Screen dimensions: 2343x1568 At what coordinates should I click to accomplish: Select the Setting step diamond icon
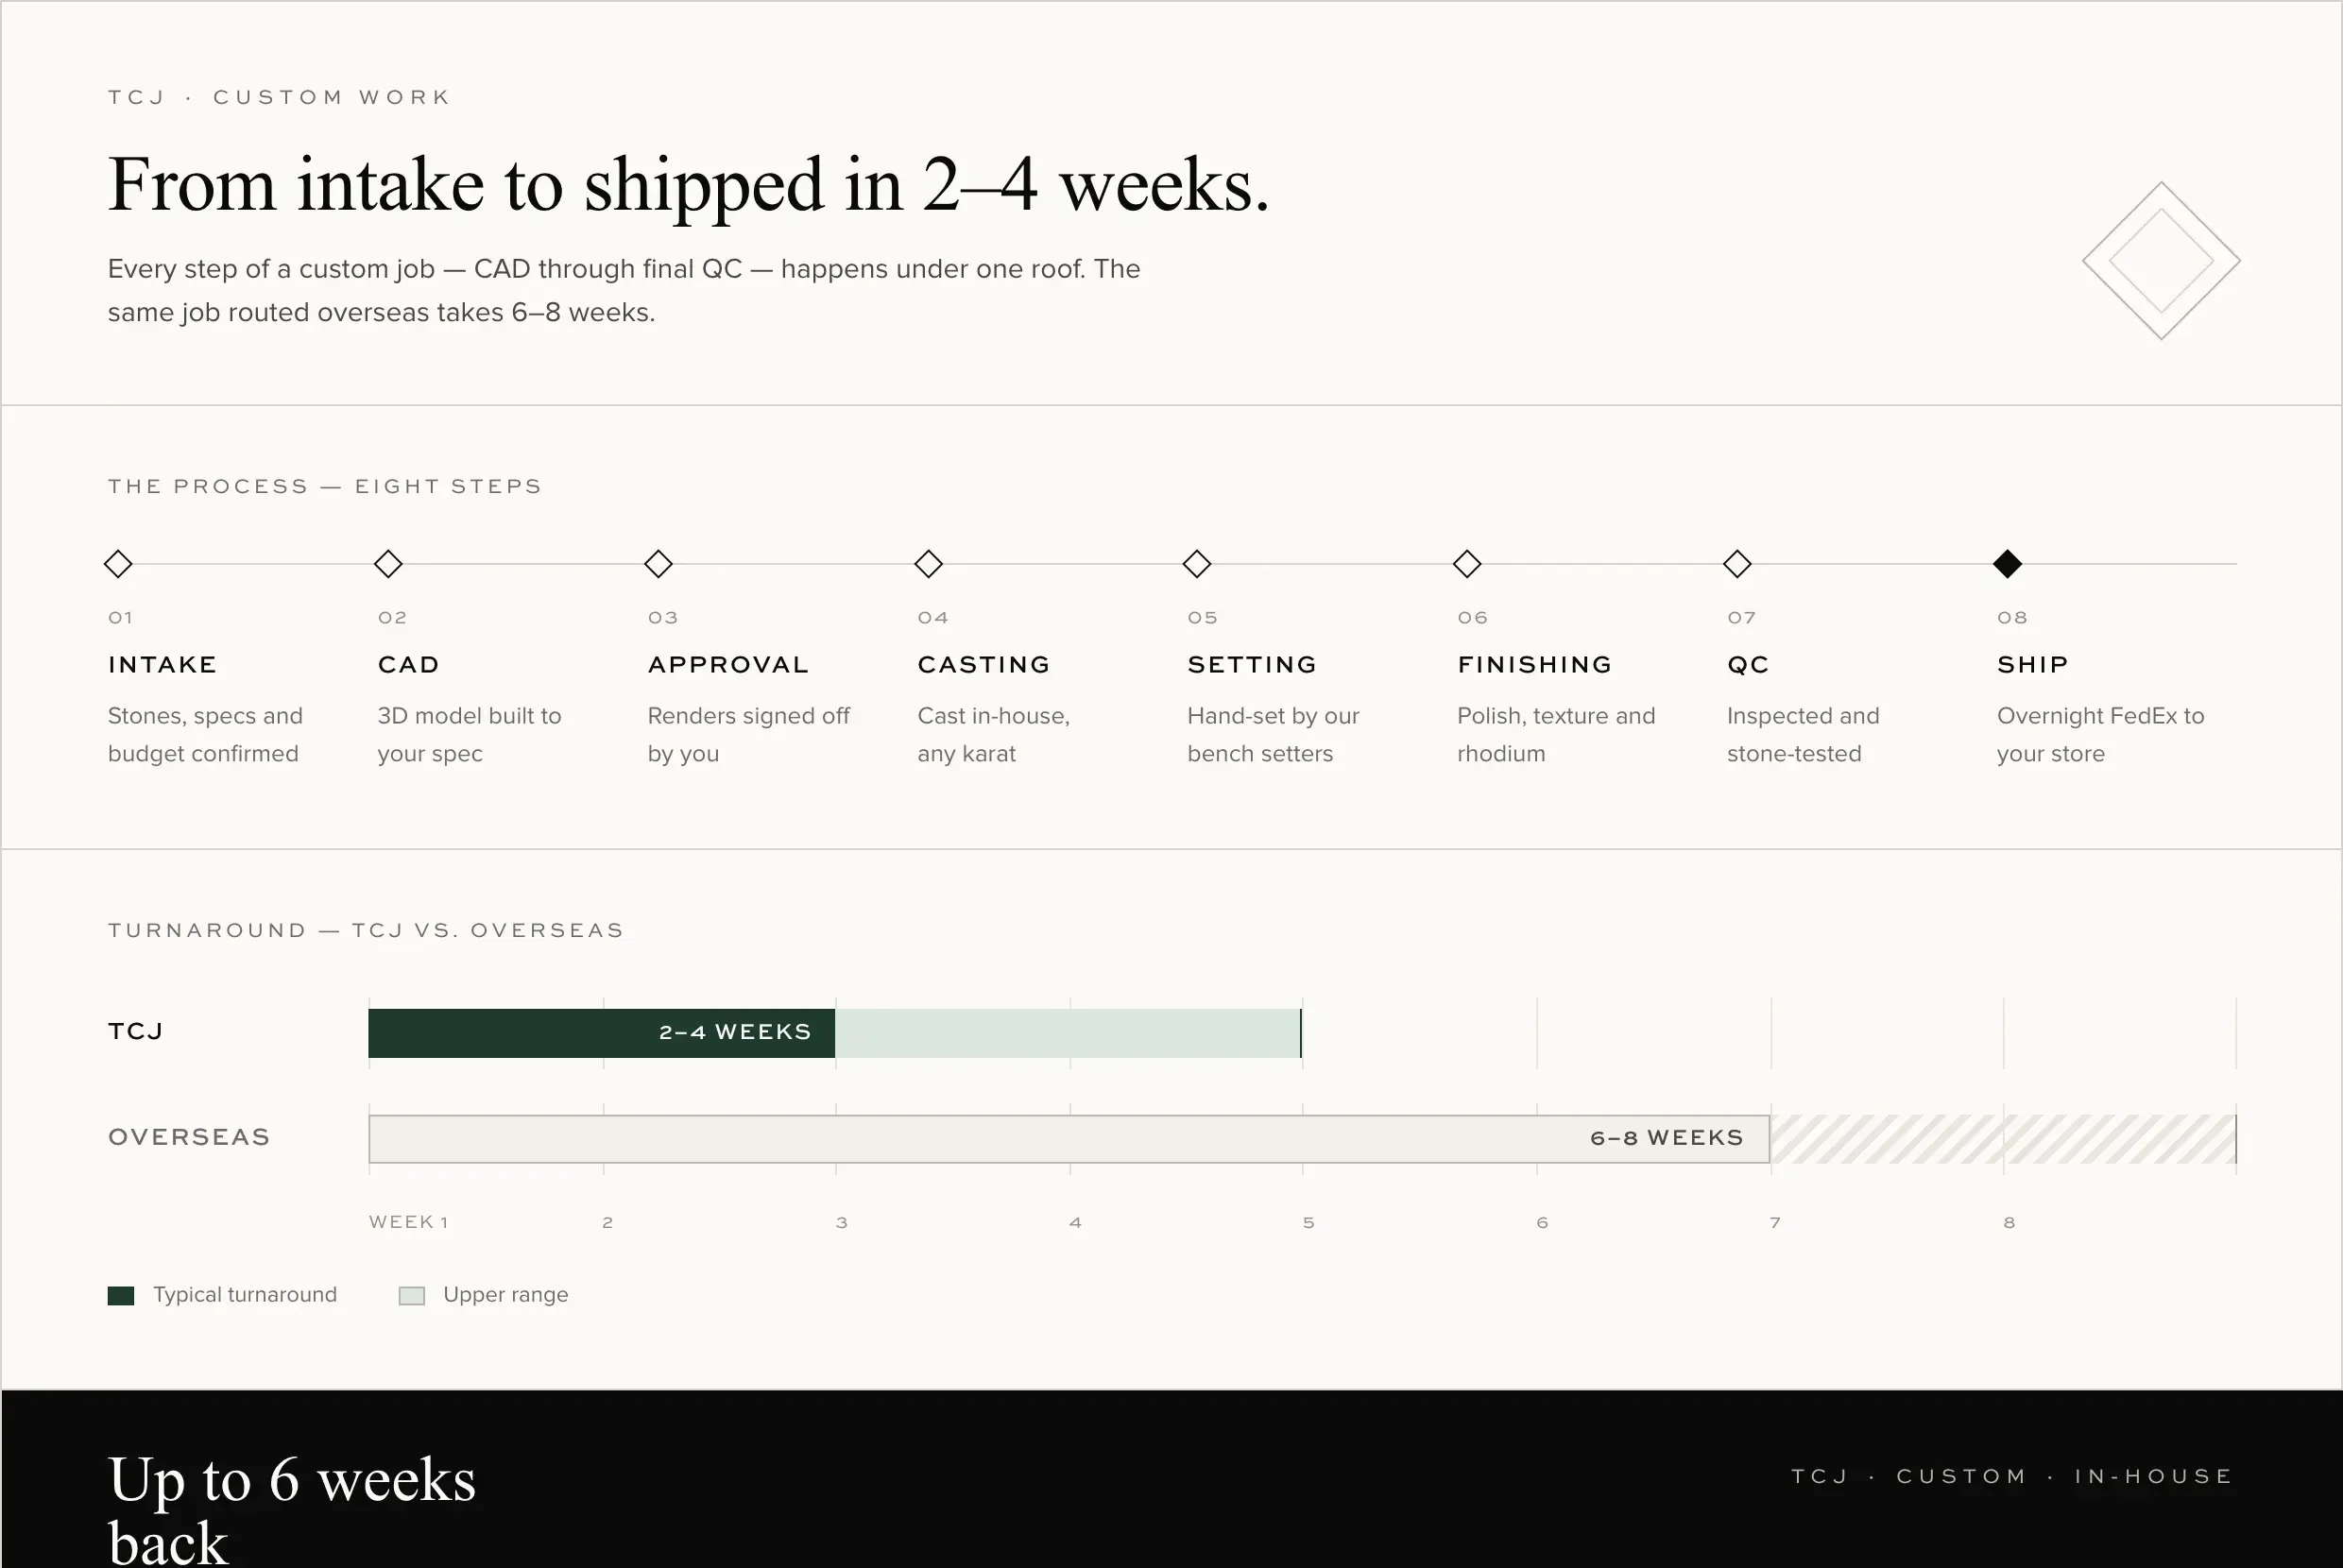[1197, 564]
